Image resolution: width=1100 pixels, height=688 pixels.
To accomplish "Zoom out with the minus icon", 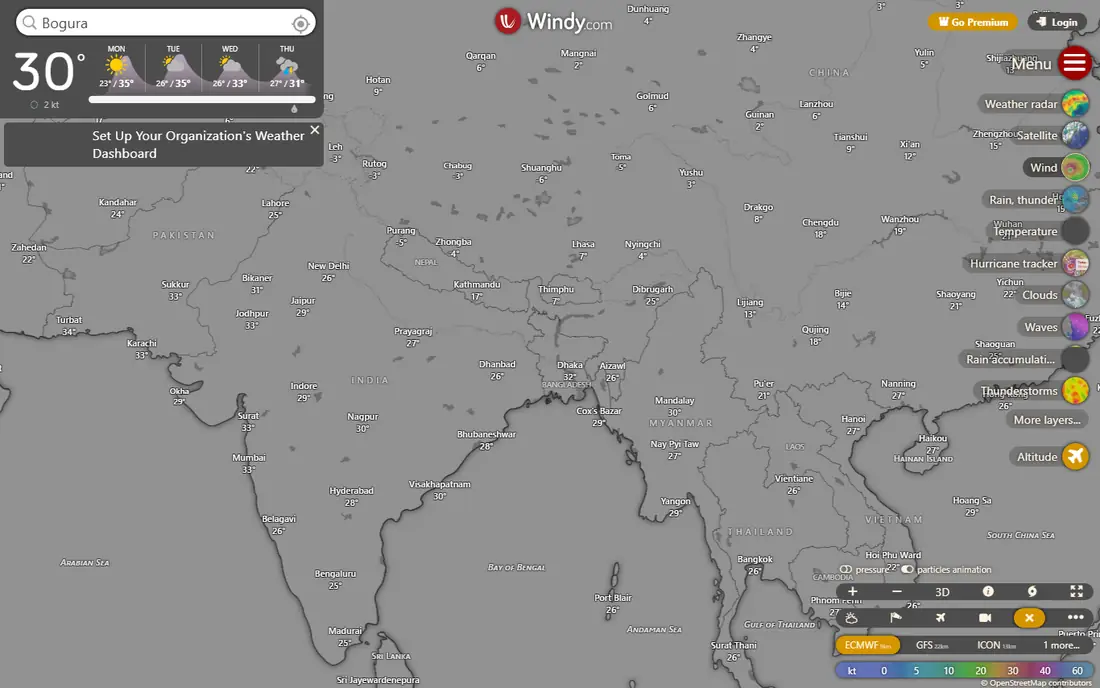I will [897, 591].
